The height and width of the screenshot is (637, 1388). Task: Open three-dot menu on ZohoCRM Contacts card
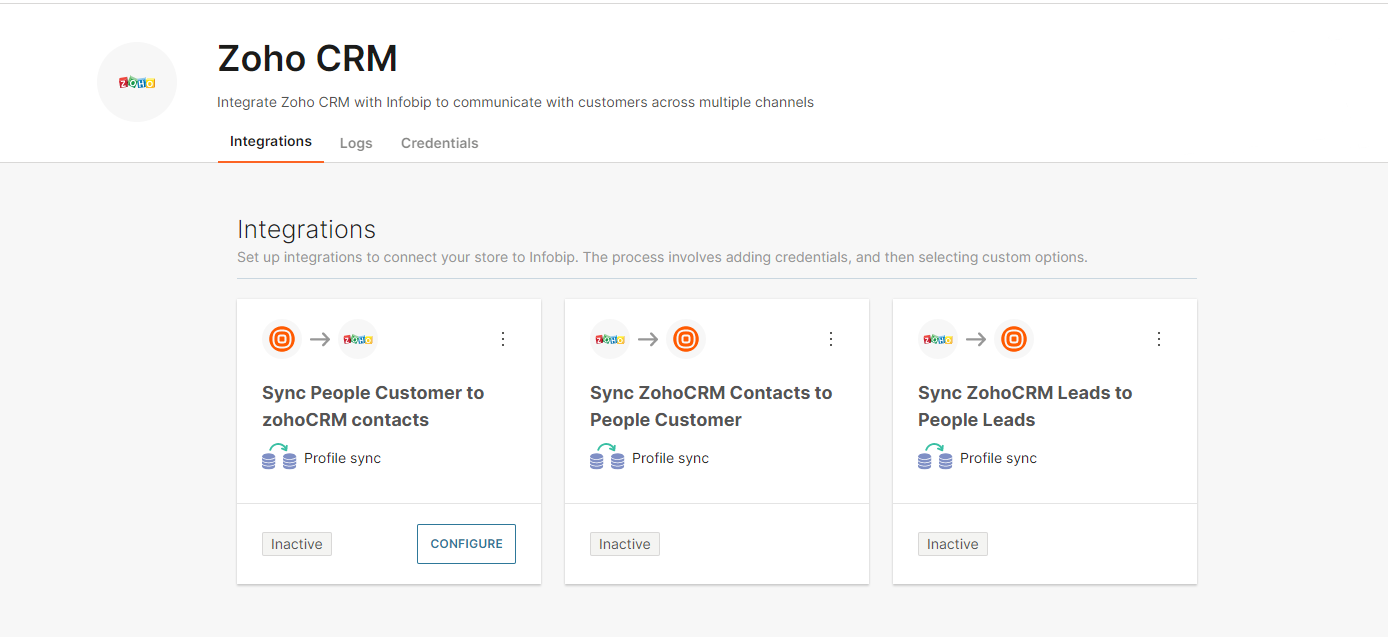[x=831, y=339]
